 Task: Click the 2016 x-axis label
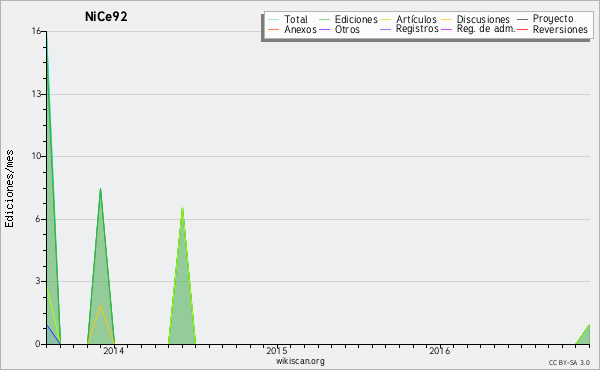[x=440, y=350]
